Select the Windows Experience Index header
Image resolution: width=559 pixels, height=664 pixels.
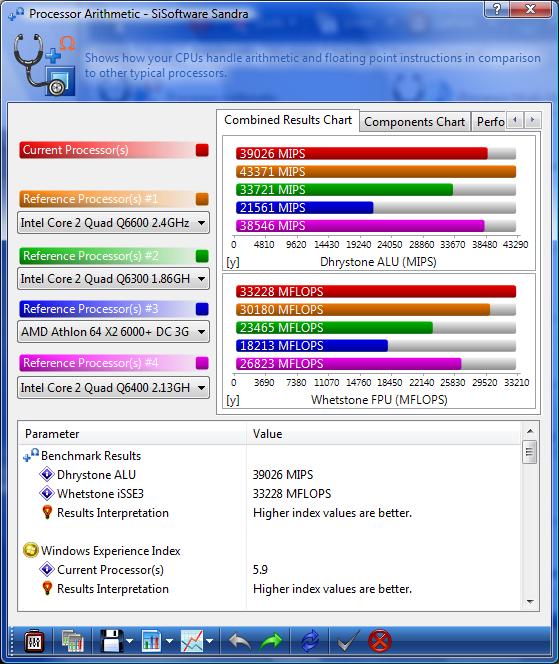[111, 551]
